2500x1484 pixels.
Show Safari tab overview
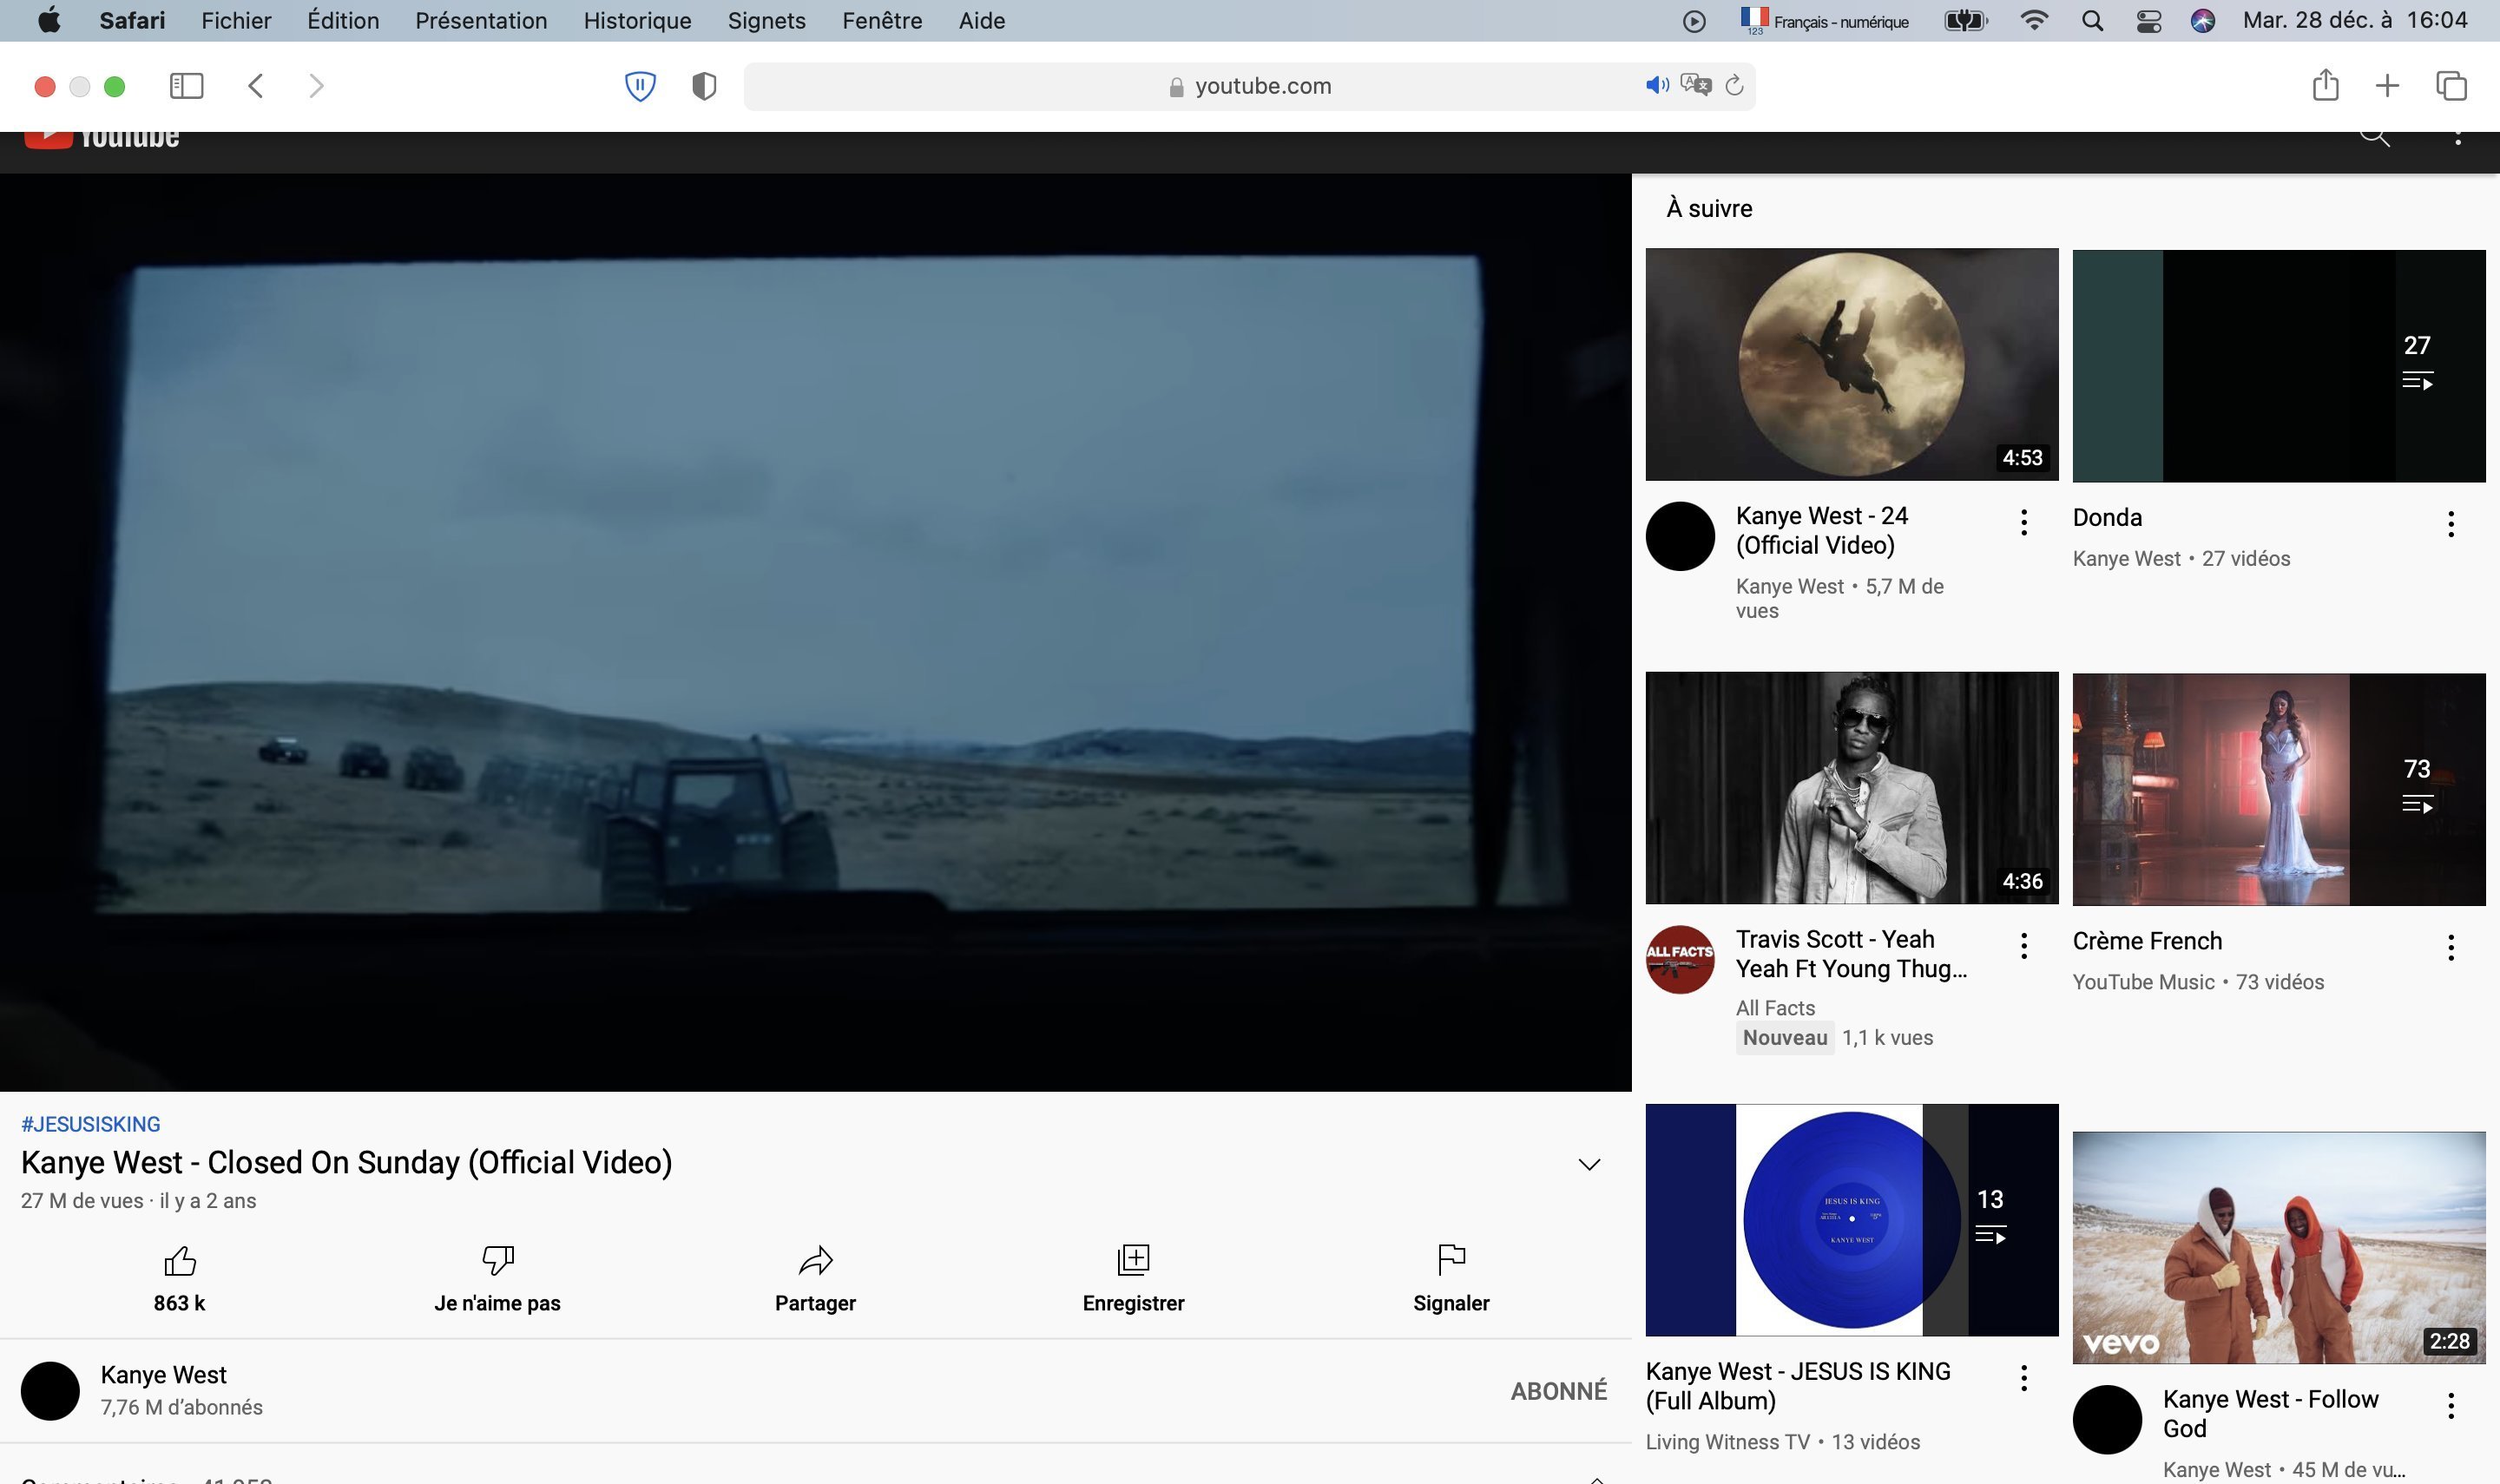[2452, 86]
